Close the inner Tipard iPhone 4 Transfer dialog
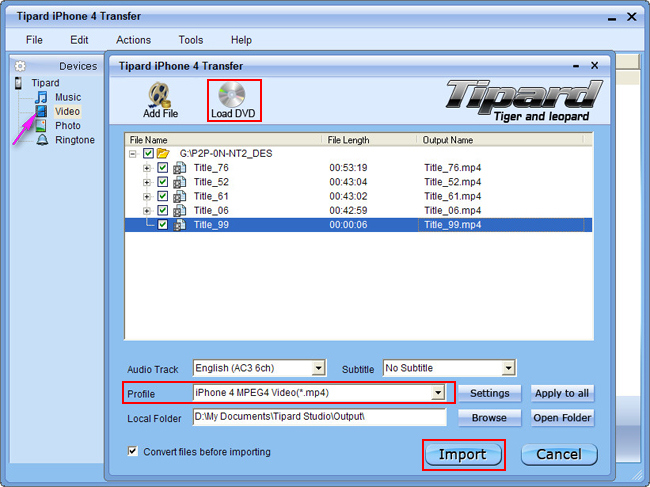The image size is (650, 487). [594, 65]
